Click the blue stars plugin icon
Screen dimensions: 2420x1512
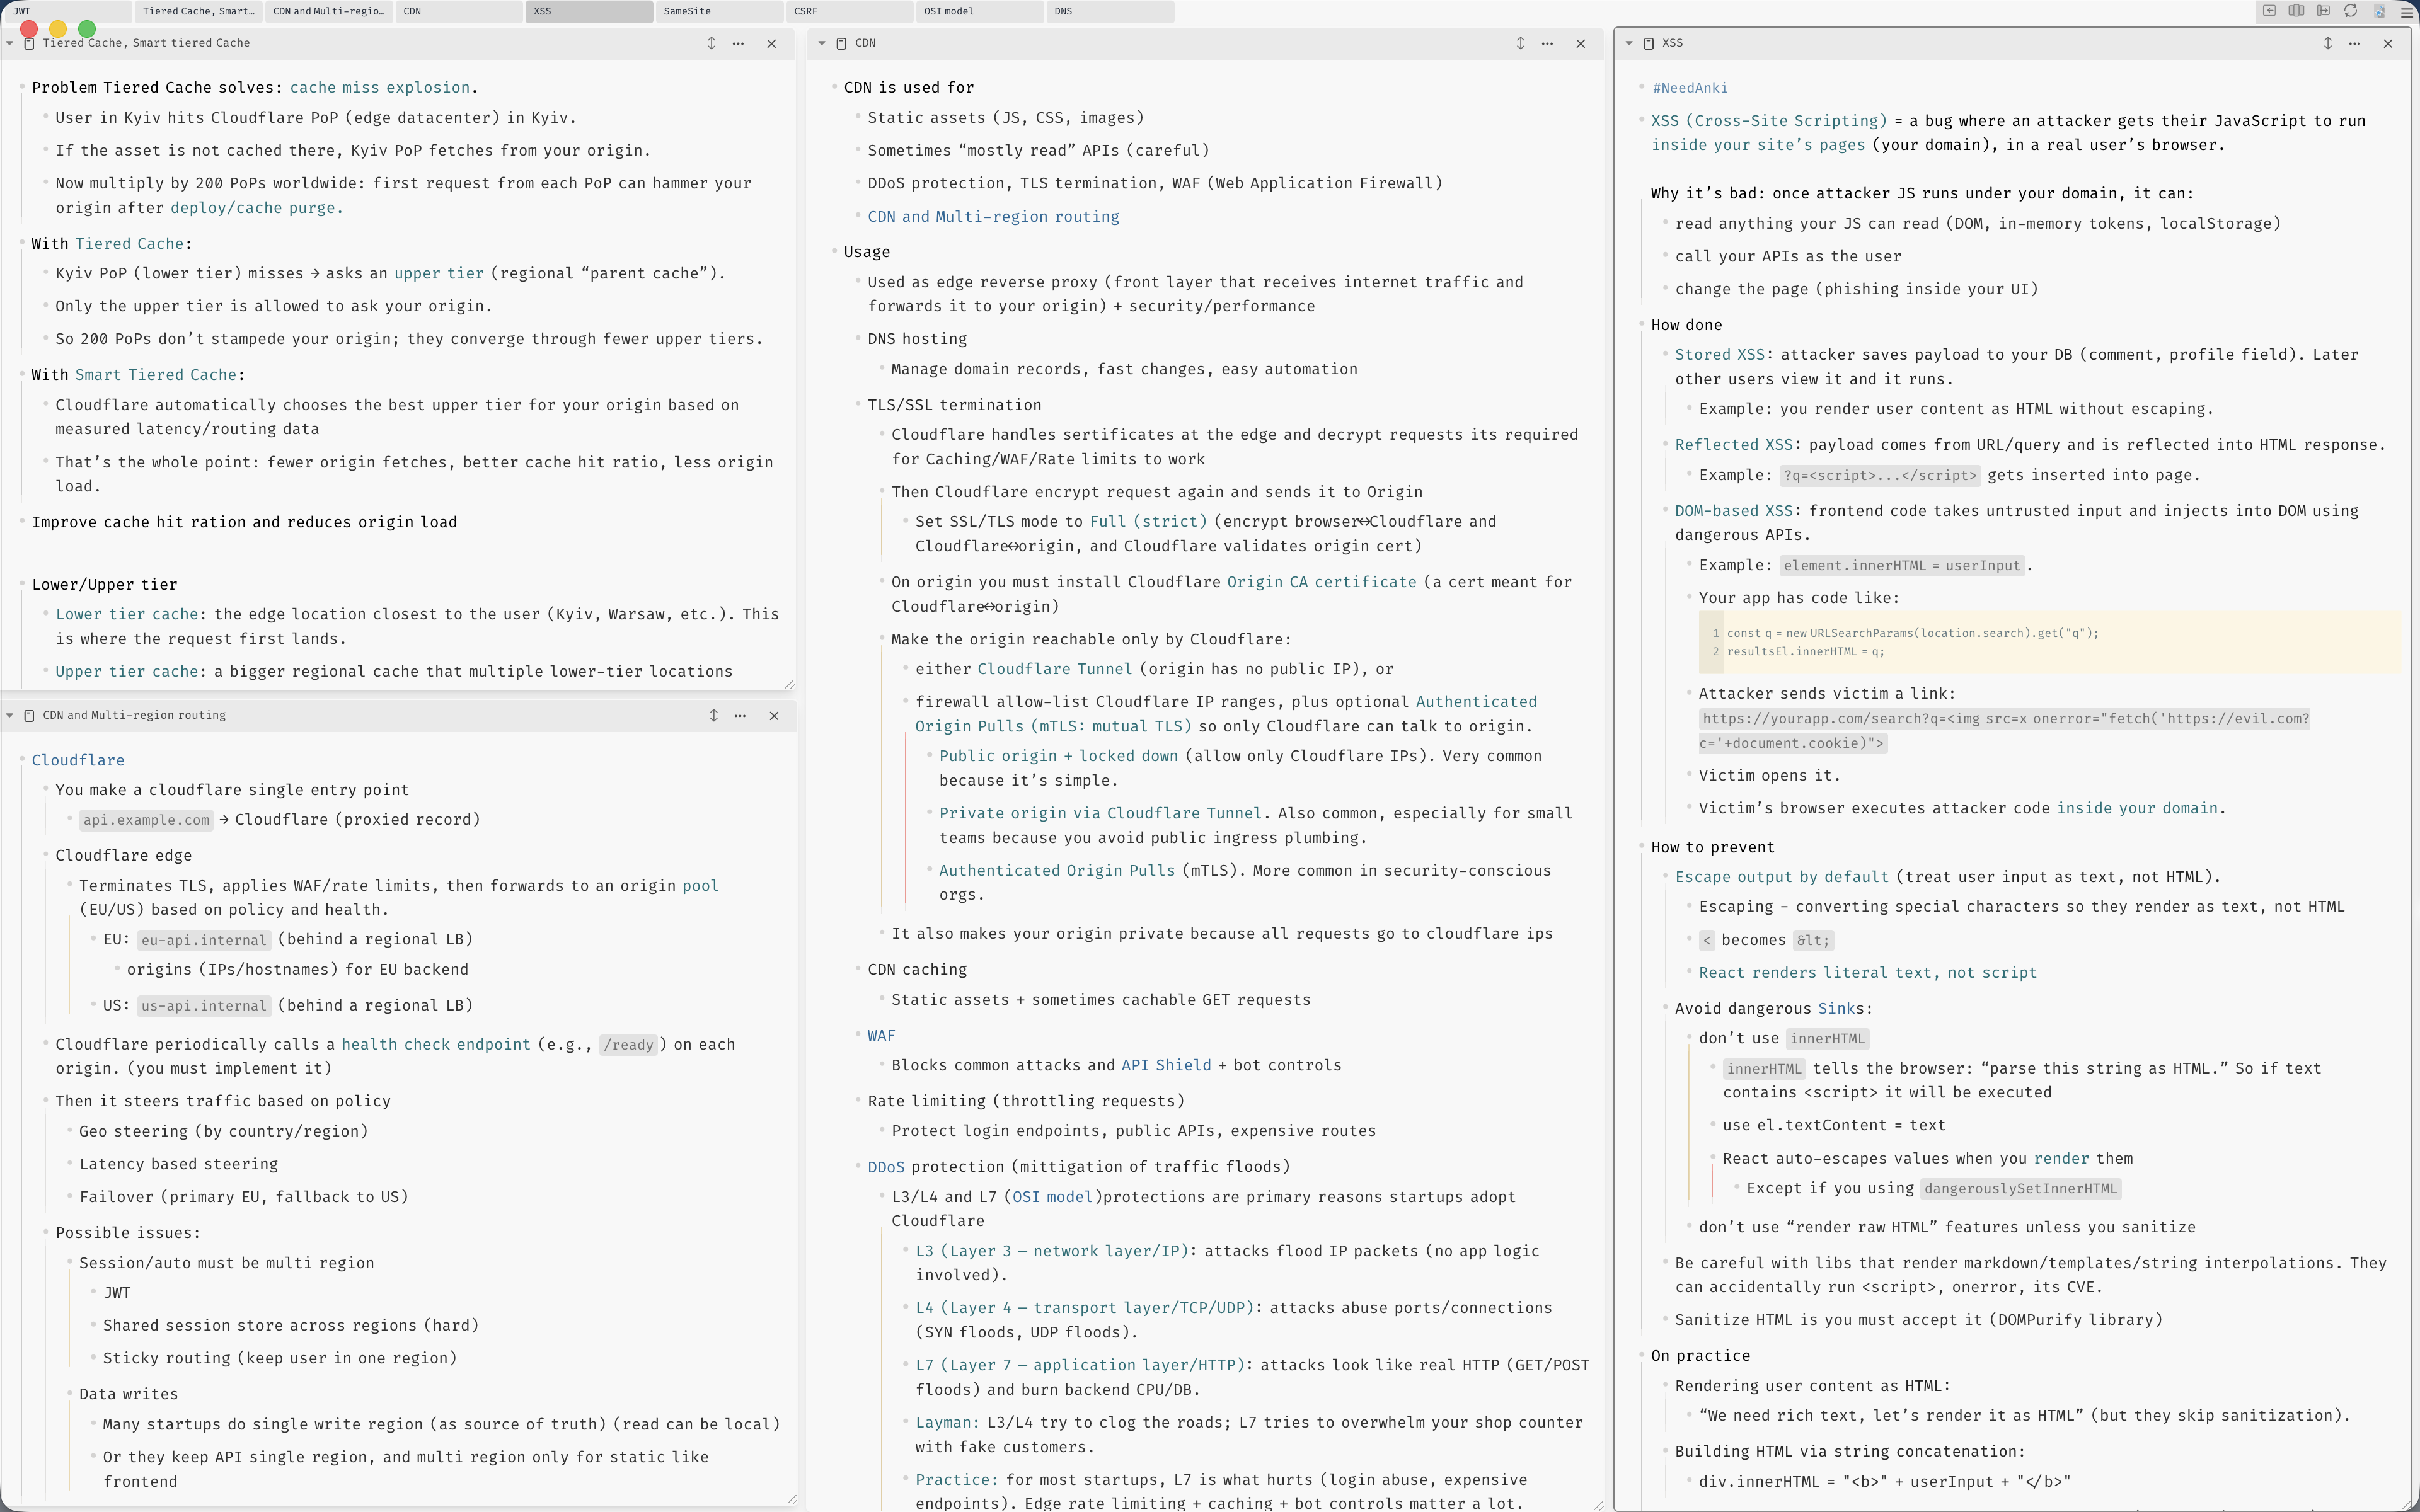point(2379,11)
